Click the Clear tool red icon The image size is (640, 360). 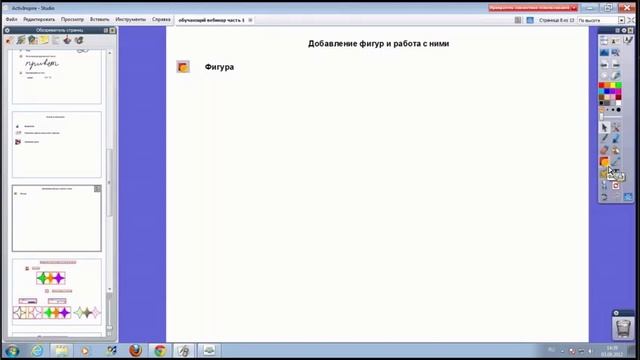click(x=616, y=186)
